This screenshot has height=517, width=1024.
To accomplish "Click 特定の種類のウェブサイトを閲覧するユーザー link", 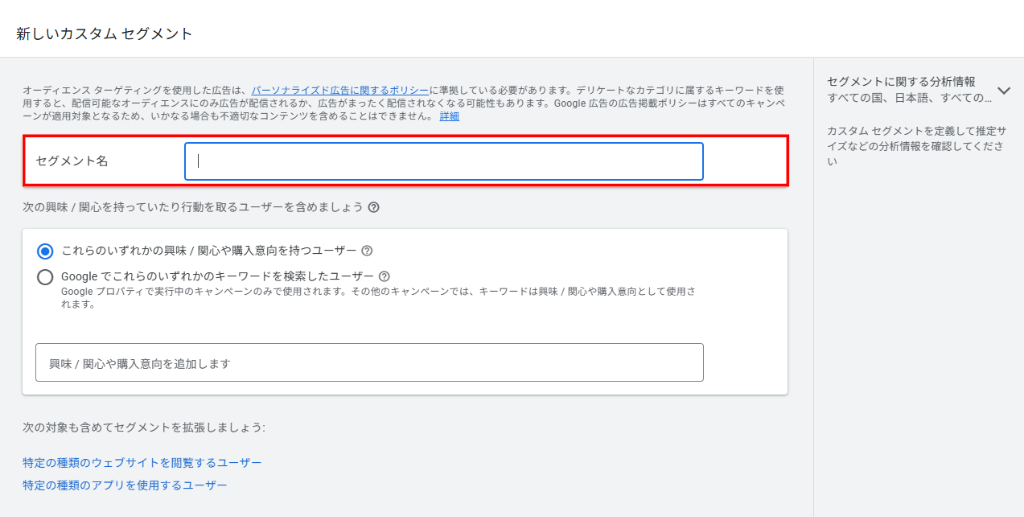I will pyautogui.click(x=142, y=463).
